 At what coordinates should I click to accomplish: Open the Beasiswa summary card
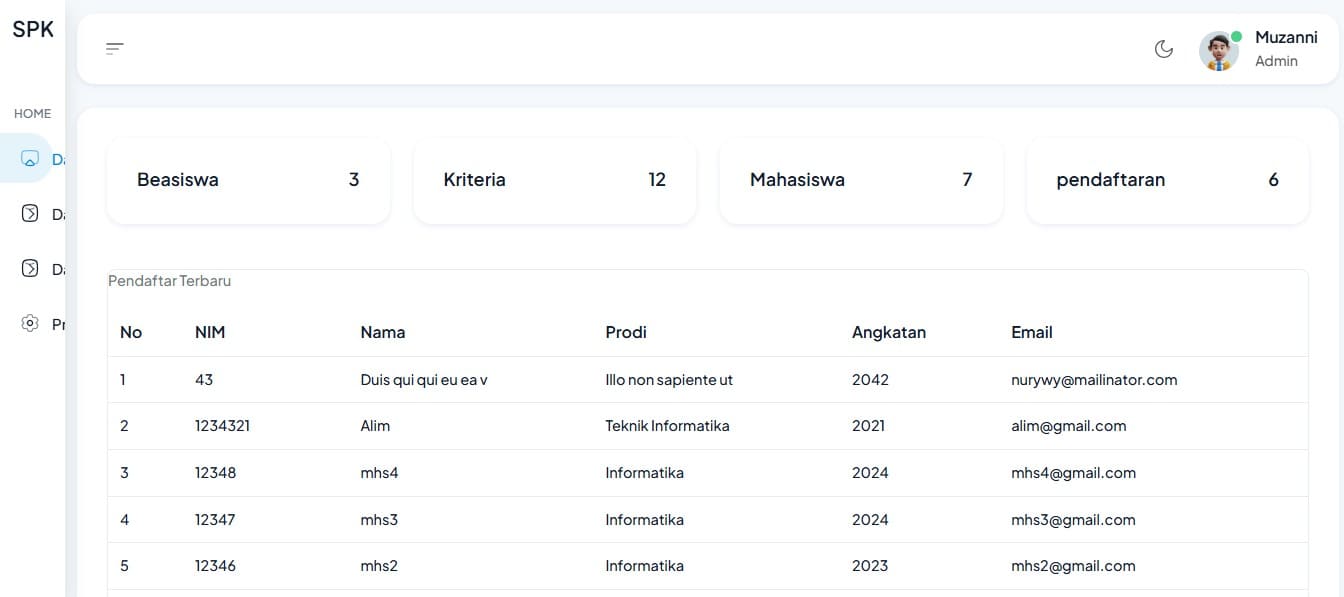pos(248,180)
